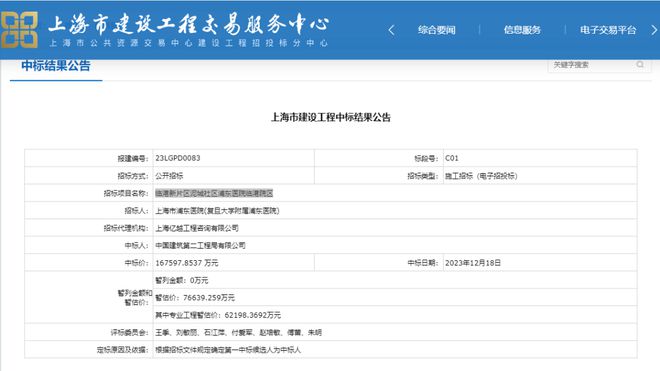This screenshot has height=371, width=660.
Task: Focus the 关键字搜索 search field
Action: pos(599,65)
